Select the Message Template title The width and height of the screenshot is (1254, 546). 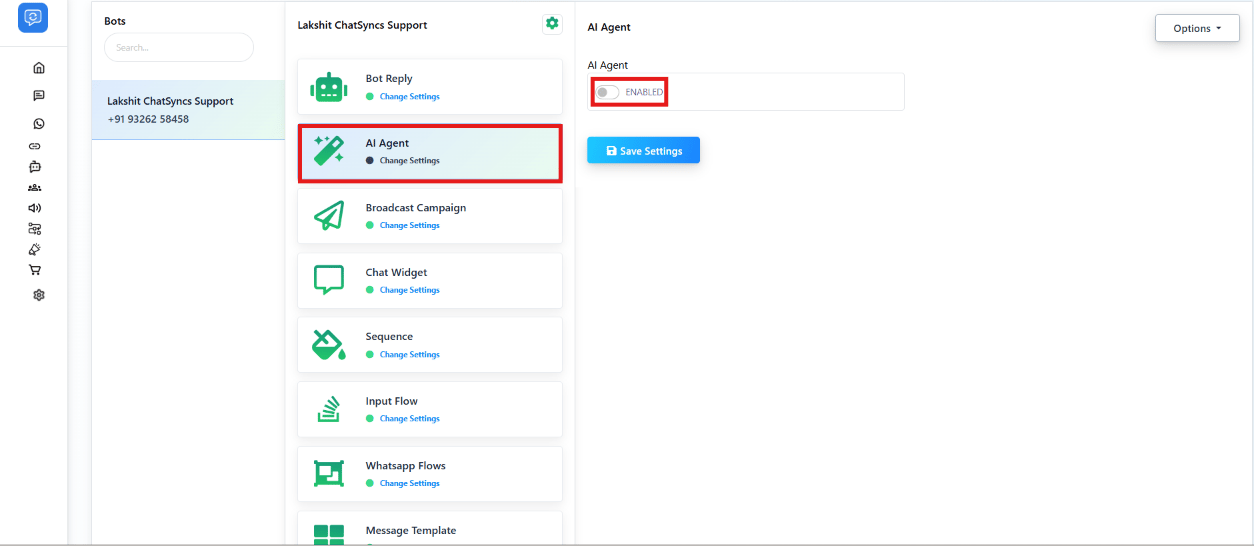(411, 531)
